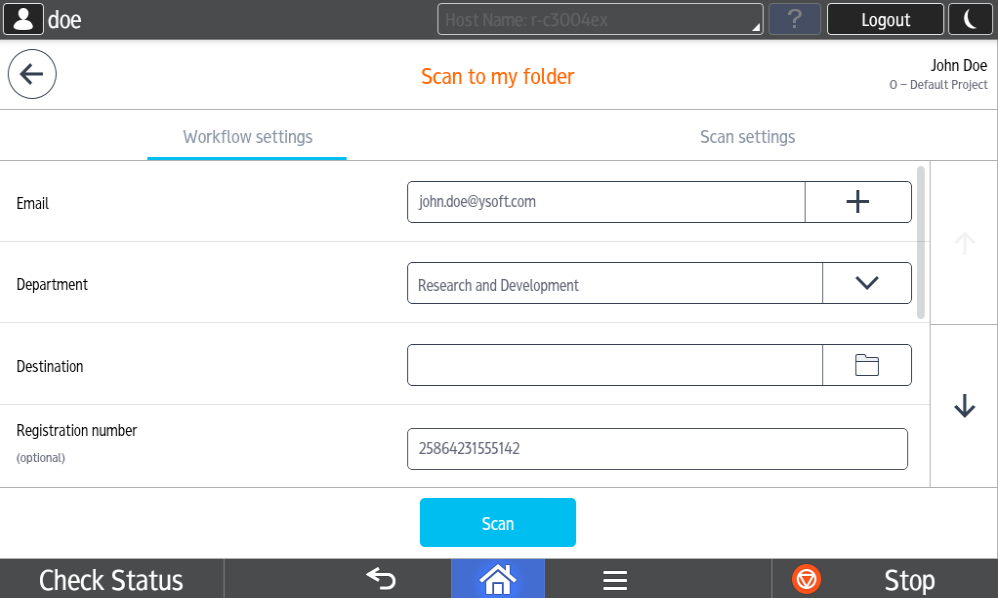The width and height of the screenshot is (998, 598).
Task: Switch to the Scan settings tab
Action: [747, 137]
